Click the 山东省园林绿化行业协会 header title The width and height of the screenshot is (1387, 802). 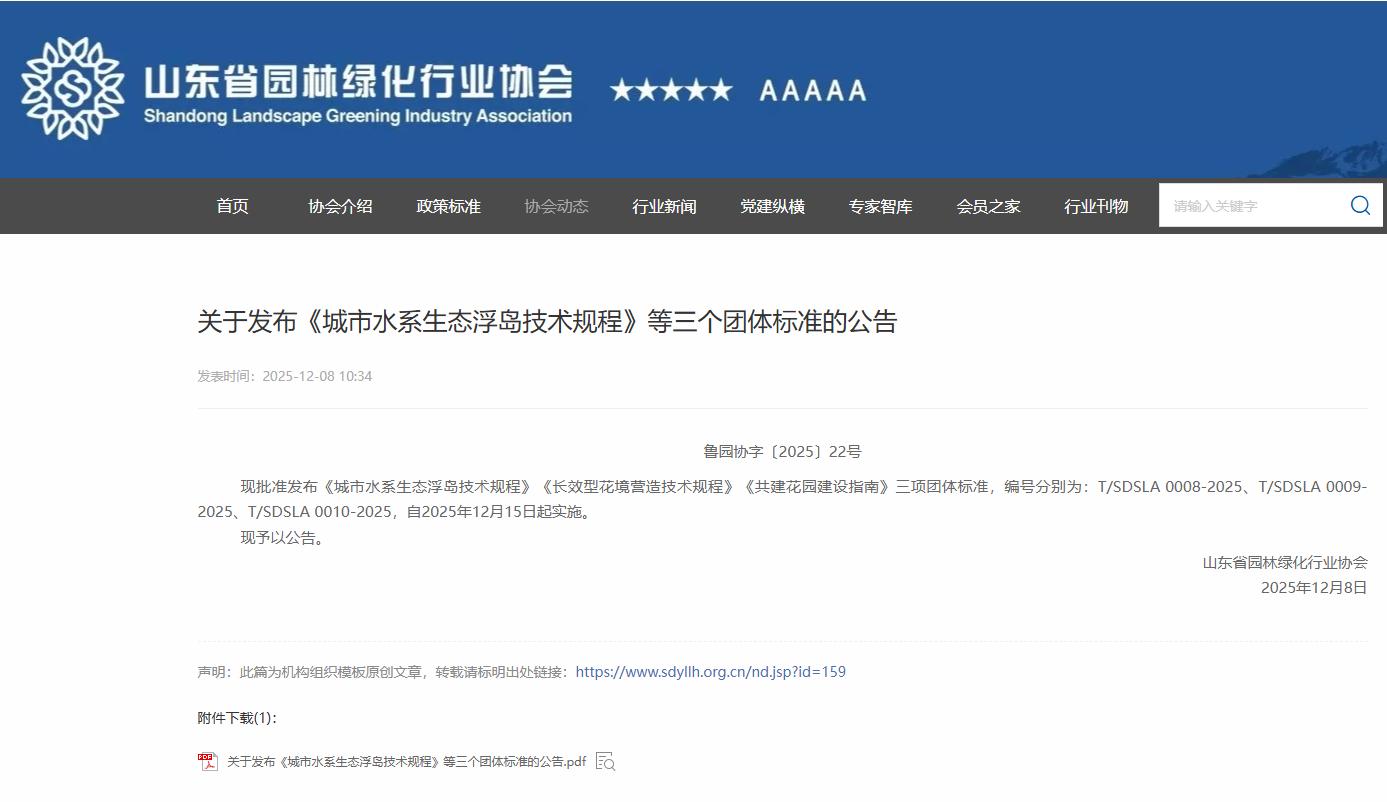click(x=358, y=82)
